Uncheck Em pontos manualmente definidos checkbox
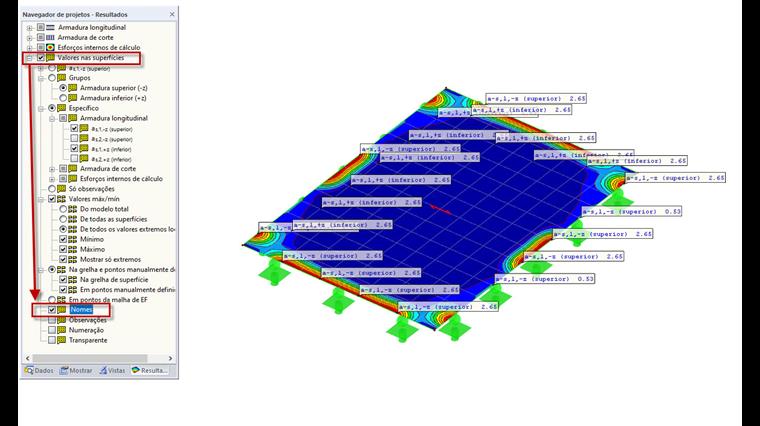Image resolution: width=760 pixels, height=426 pixels. [63, 290]
